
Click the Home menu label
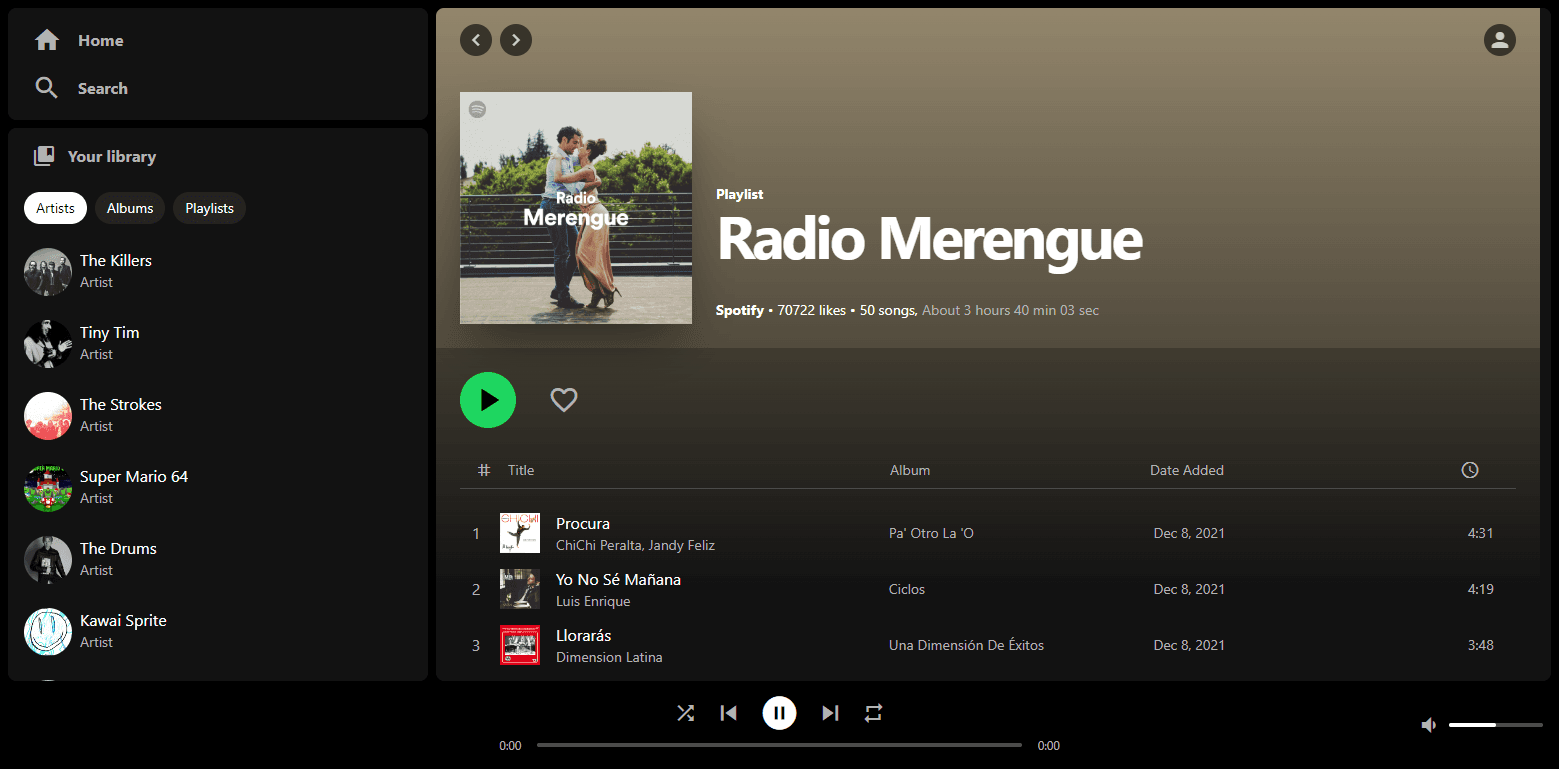click(x=101, y=41)
